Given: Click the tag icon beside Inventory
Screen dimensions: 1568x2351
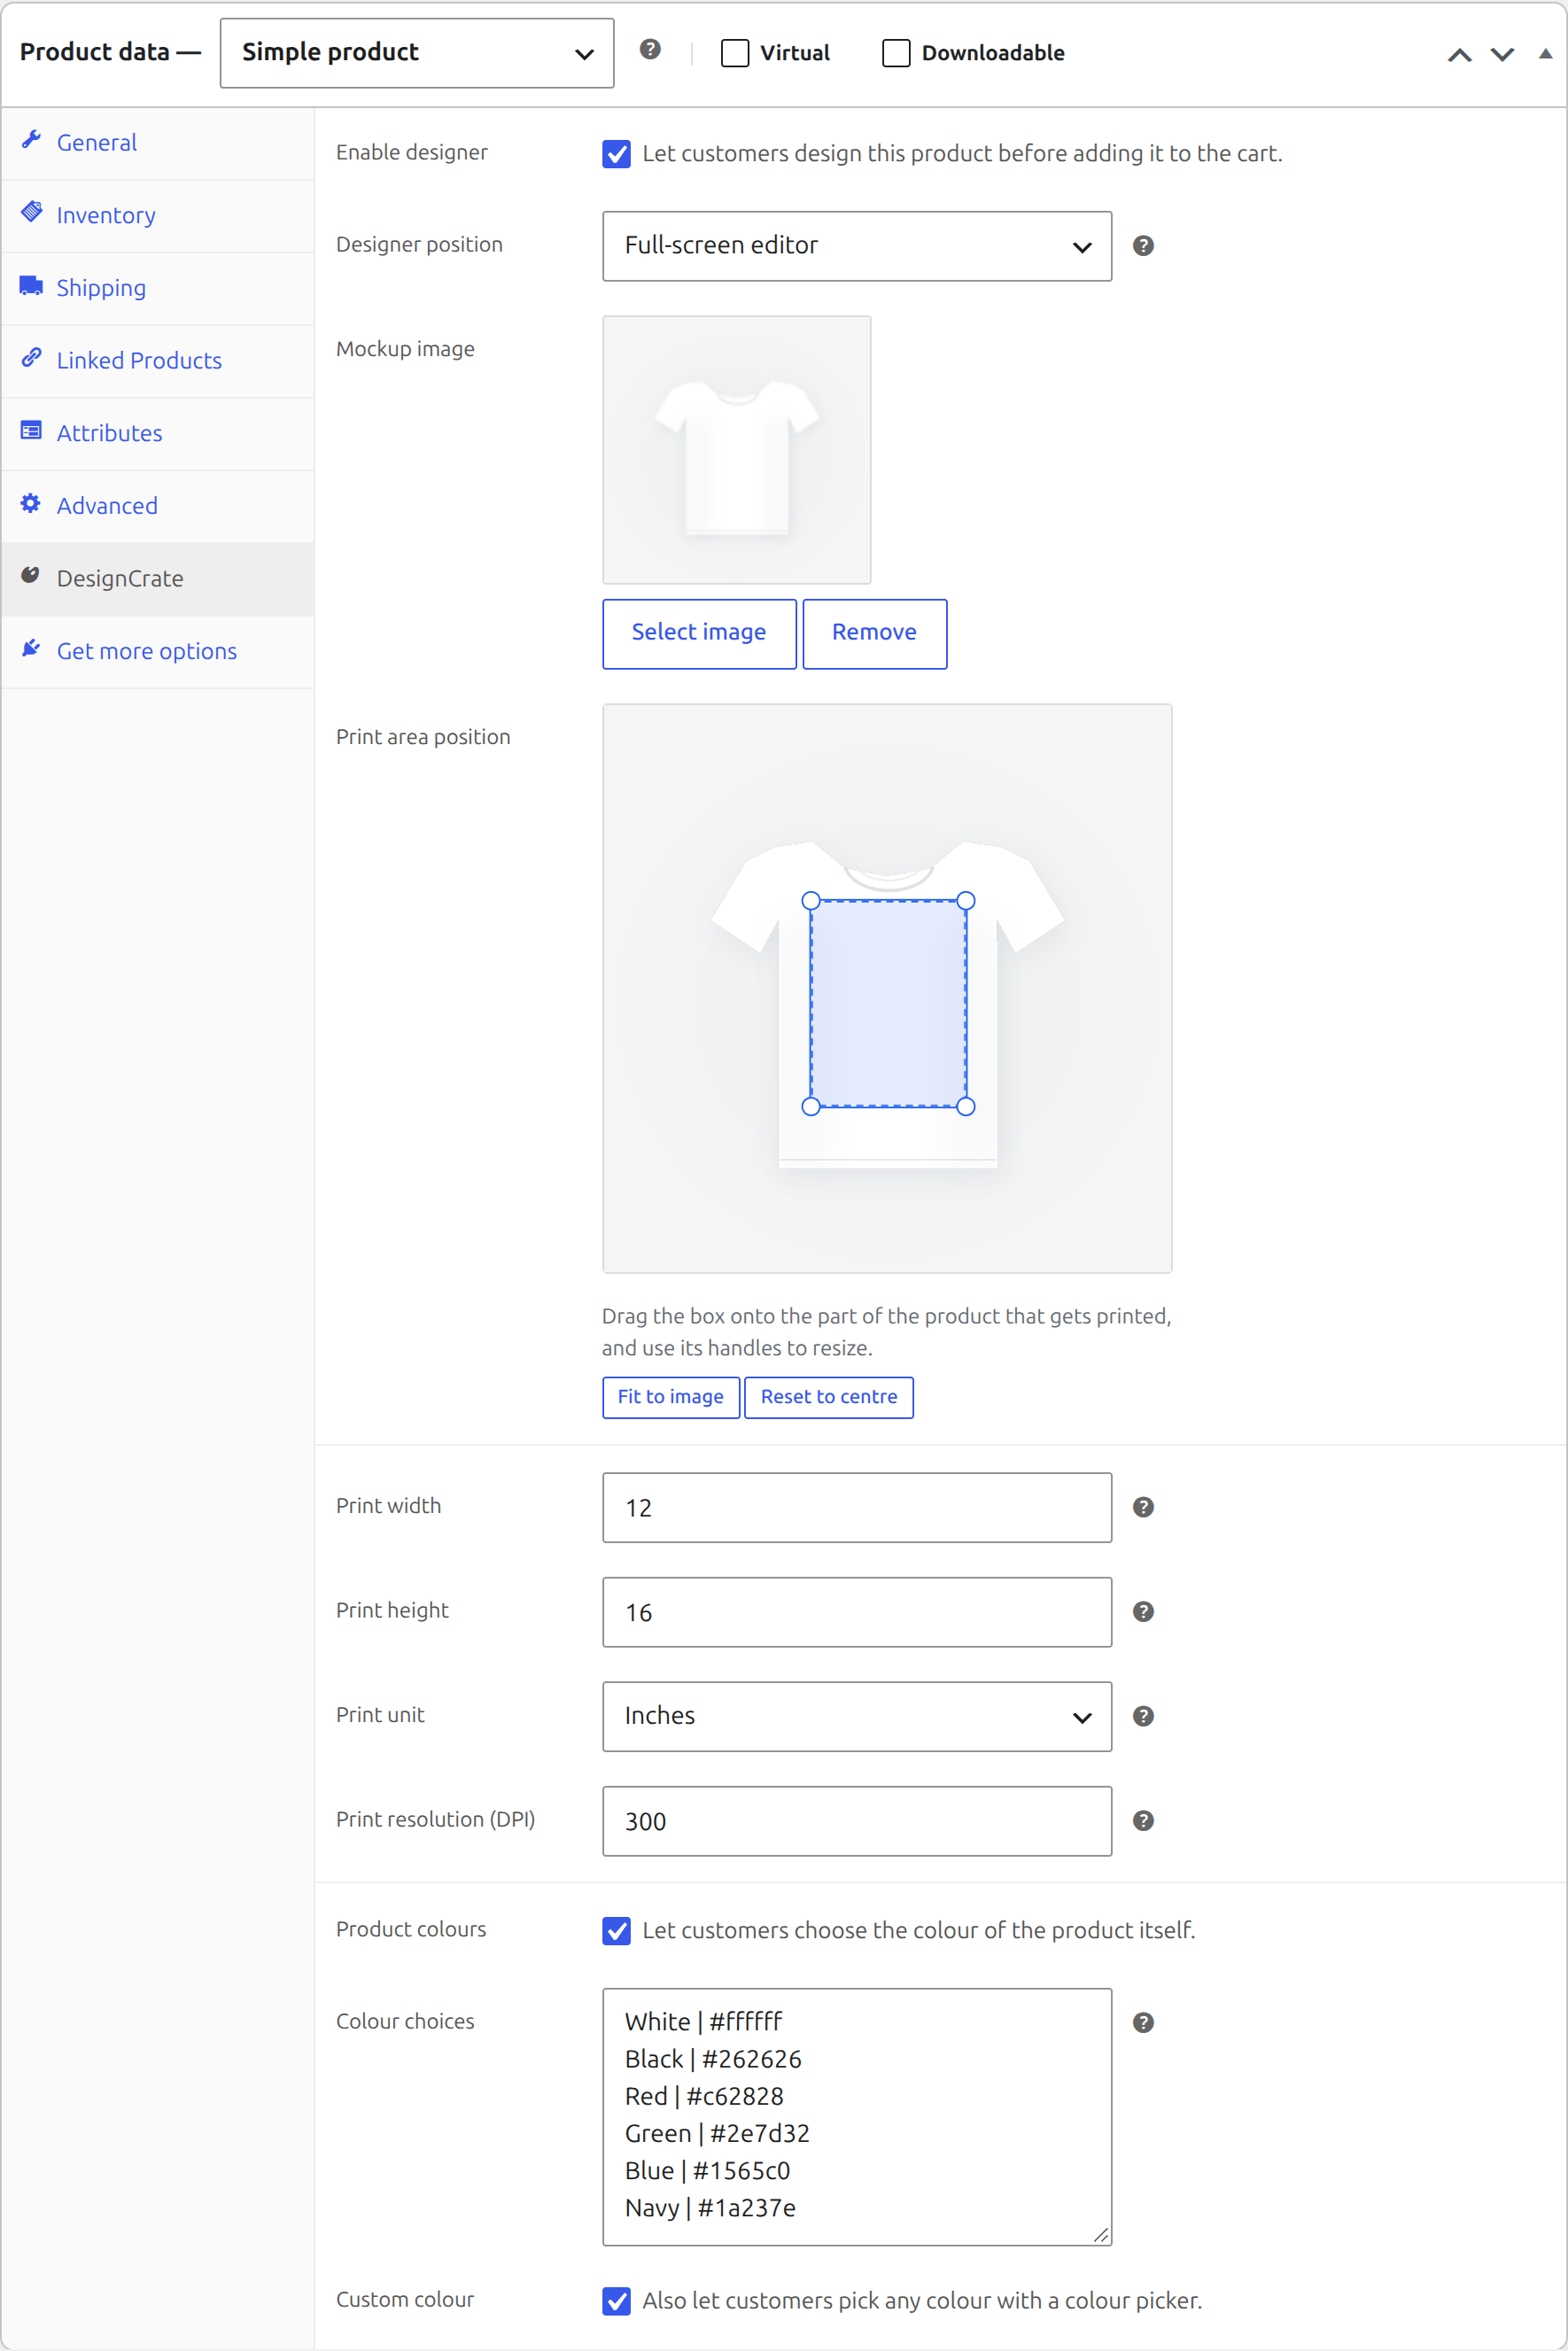Looking at the screenshot, I should pos(31,213).
